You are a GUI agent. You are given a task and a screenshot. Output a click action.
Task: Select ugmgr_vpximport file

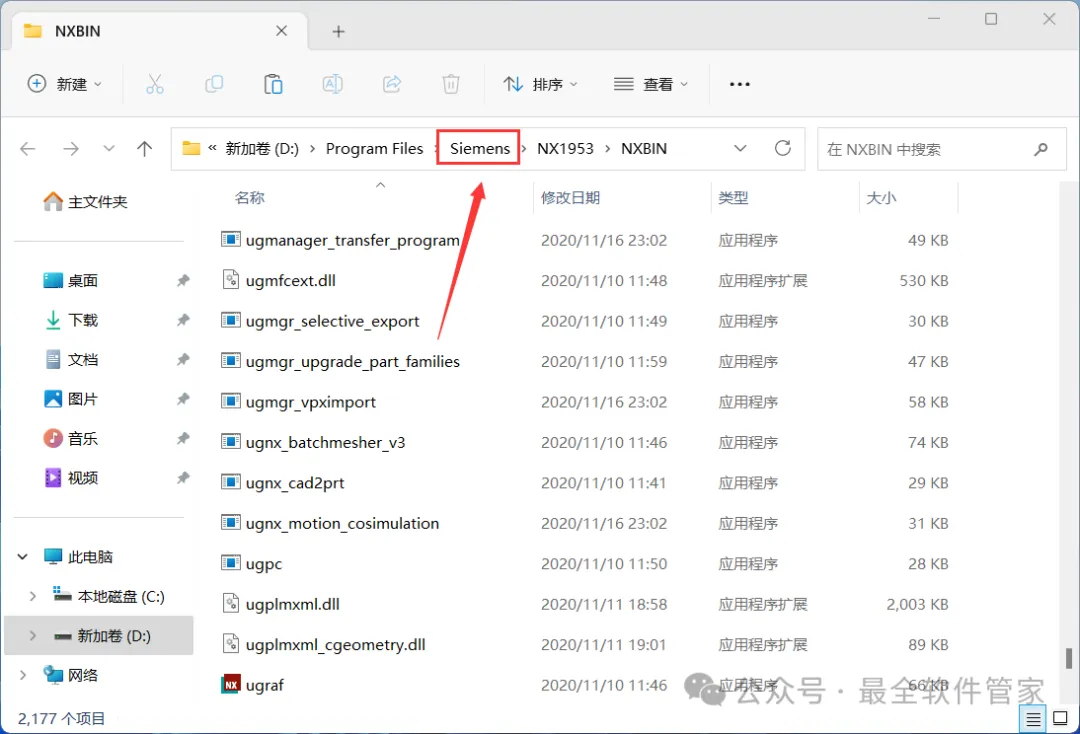click(x=311, y=401)
